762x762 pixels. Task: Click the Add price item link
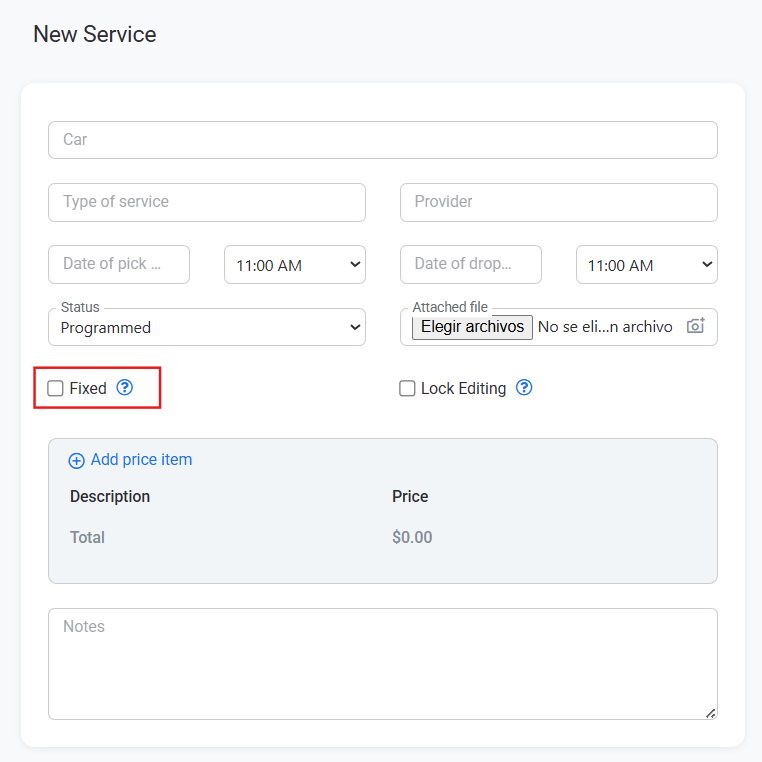pyautogui.click(x=141, y=459)
